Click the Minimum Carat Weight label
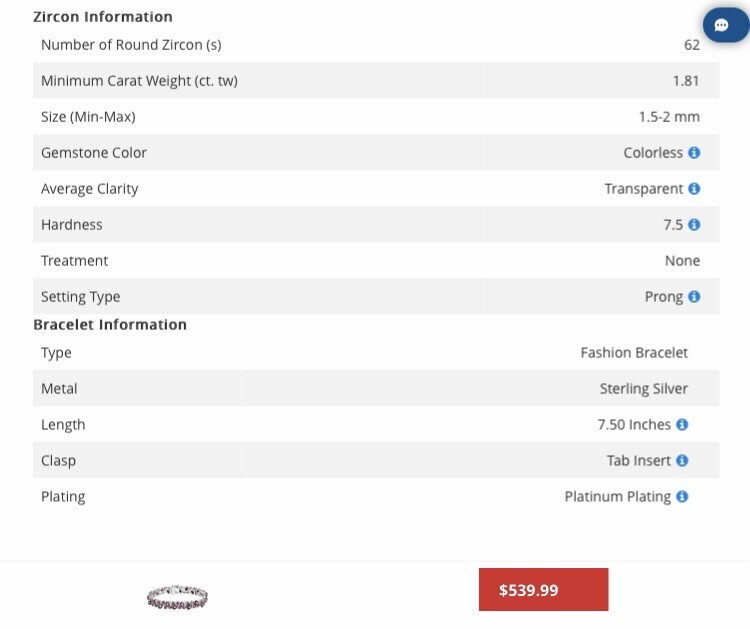Image resolution: width=750 pixels, height=629 pixels. tap(139, 81)
